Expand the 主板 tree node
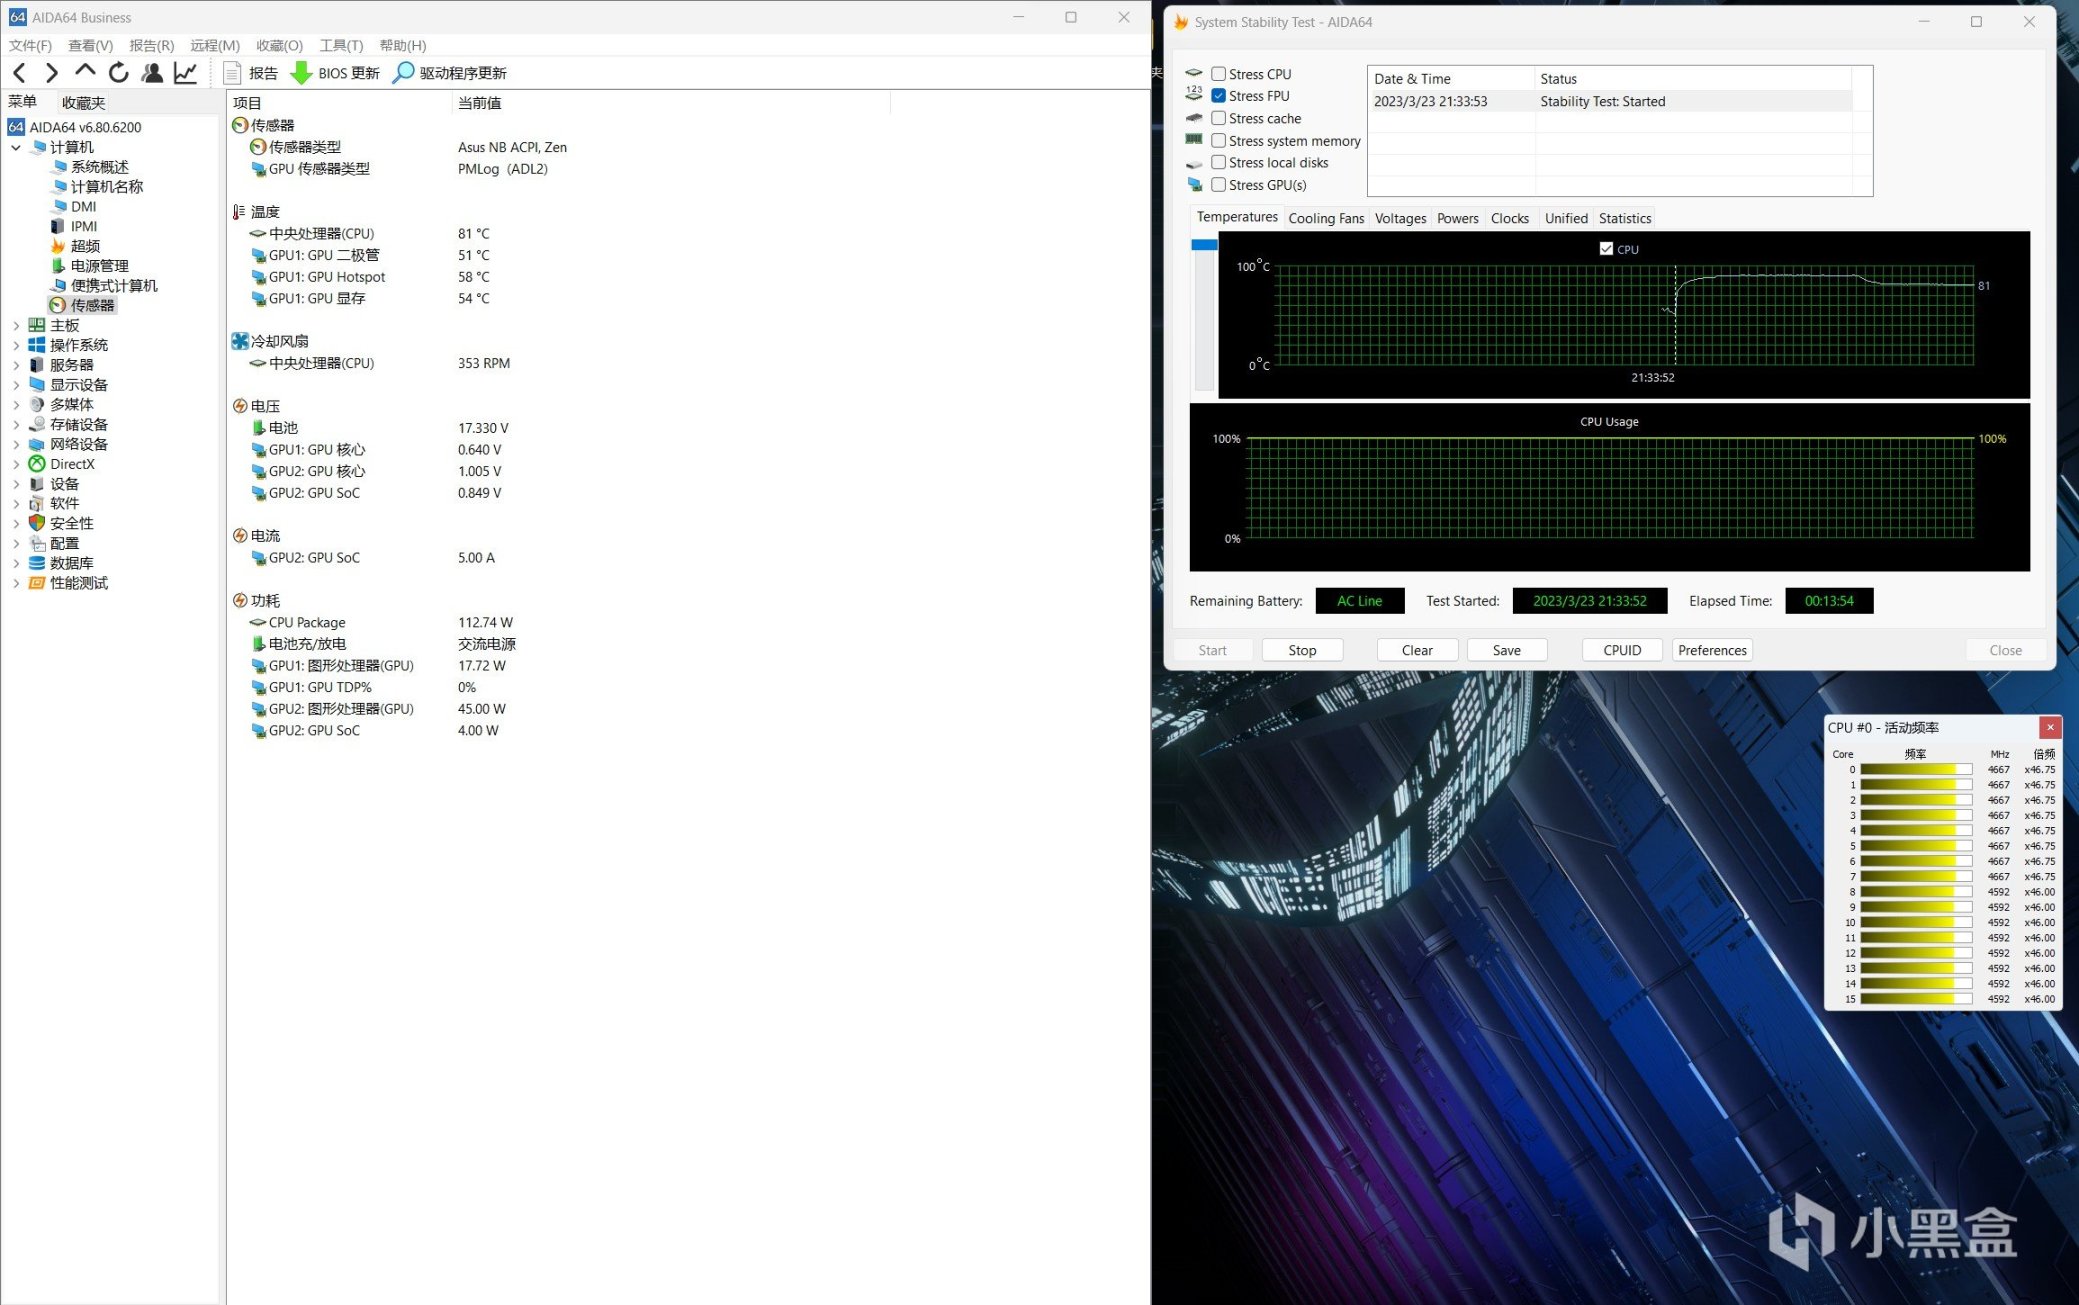Viewport: 2079px width, 1305px height. (16, 325)
